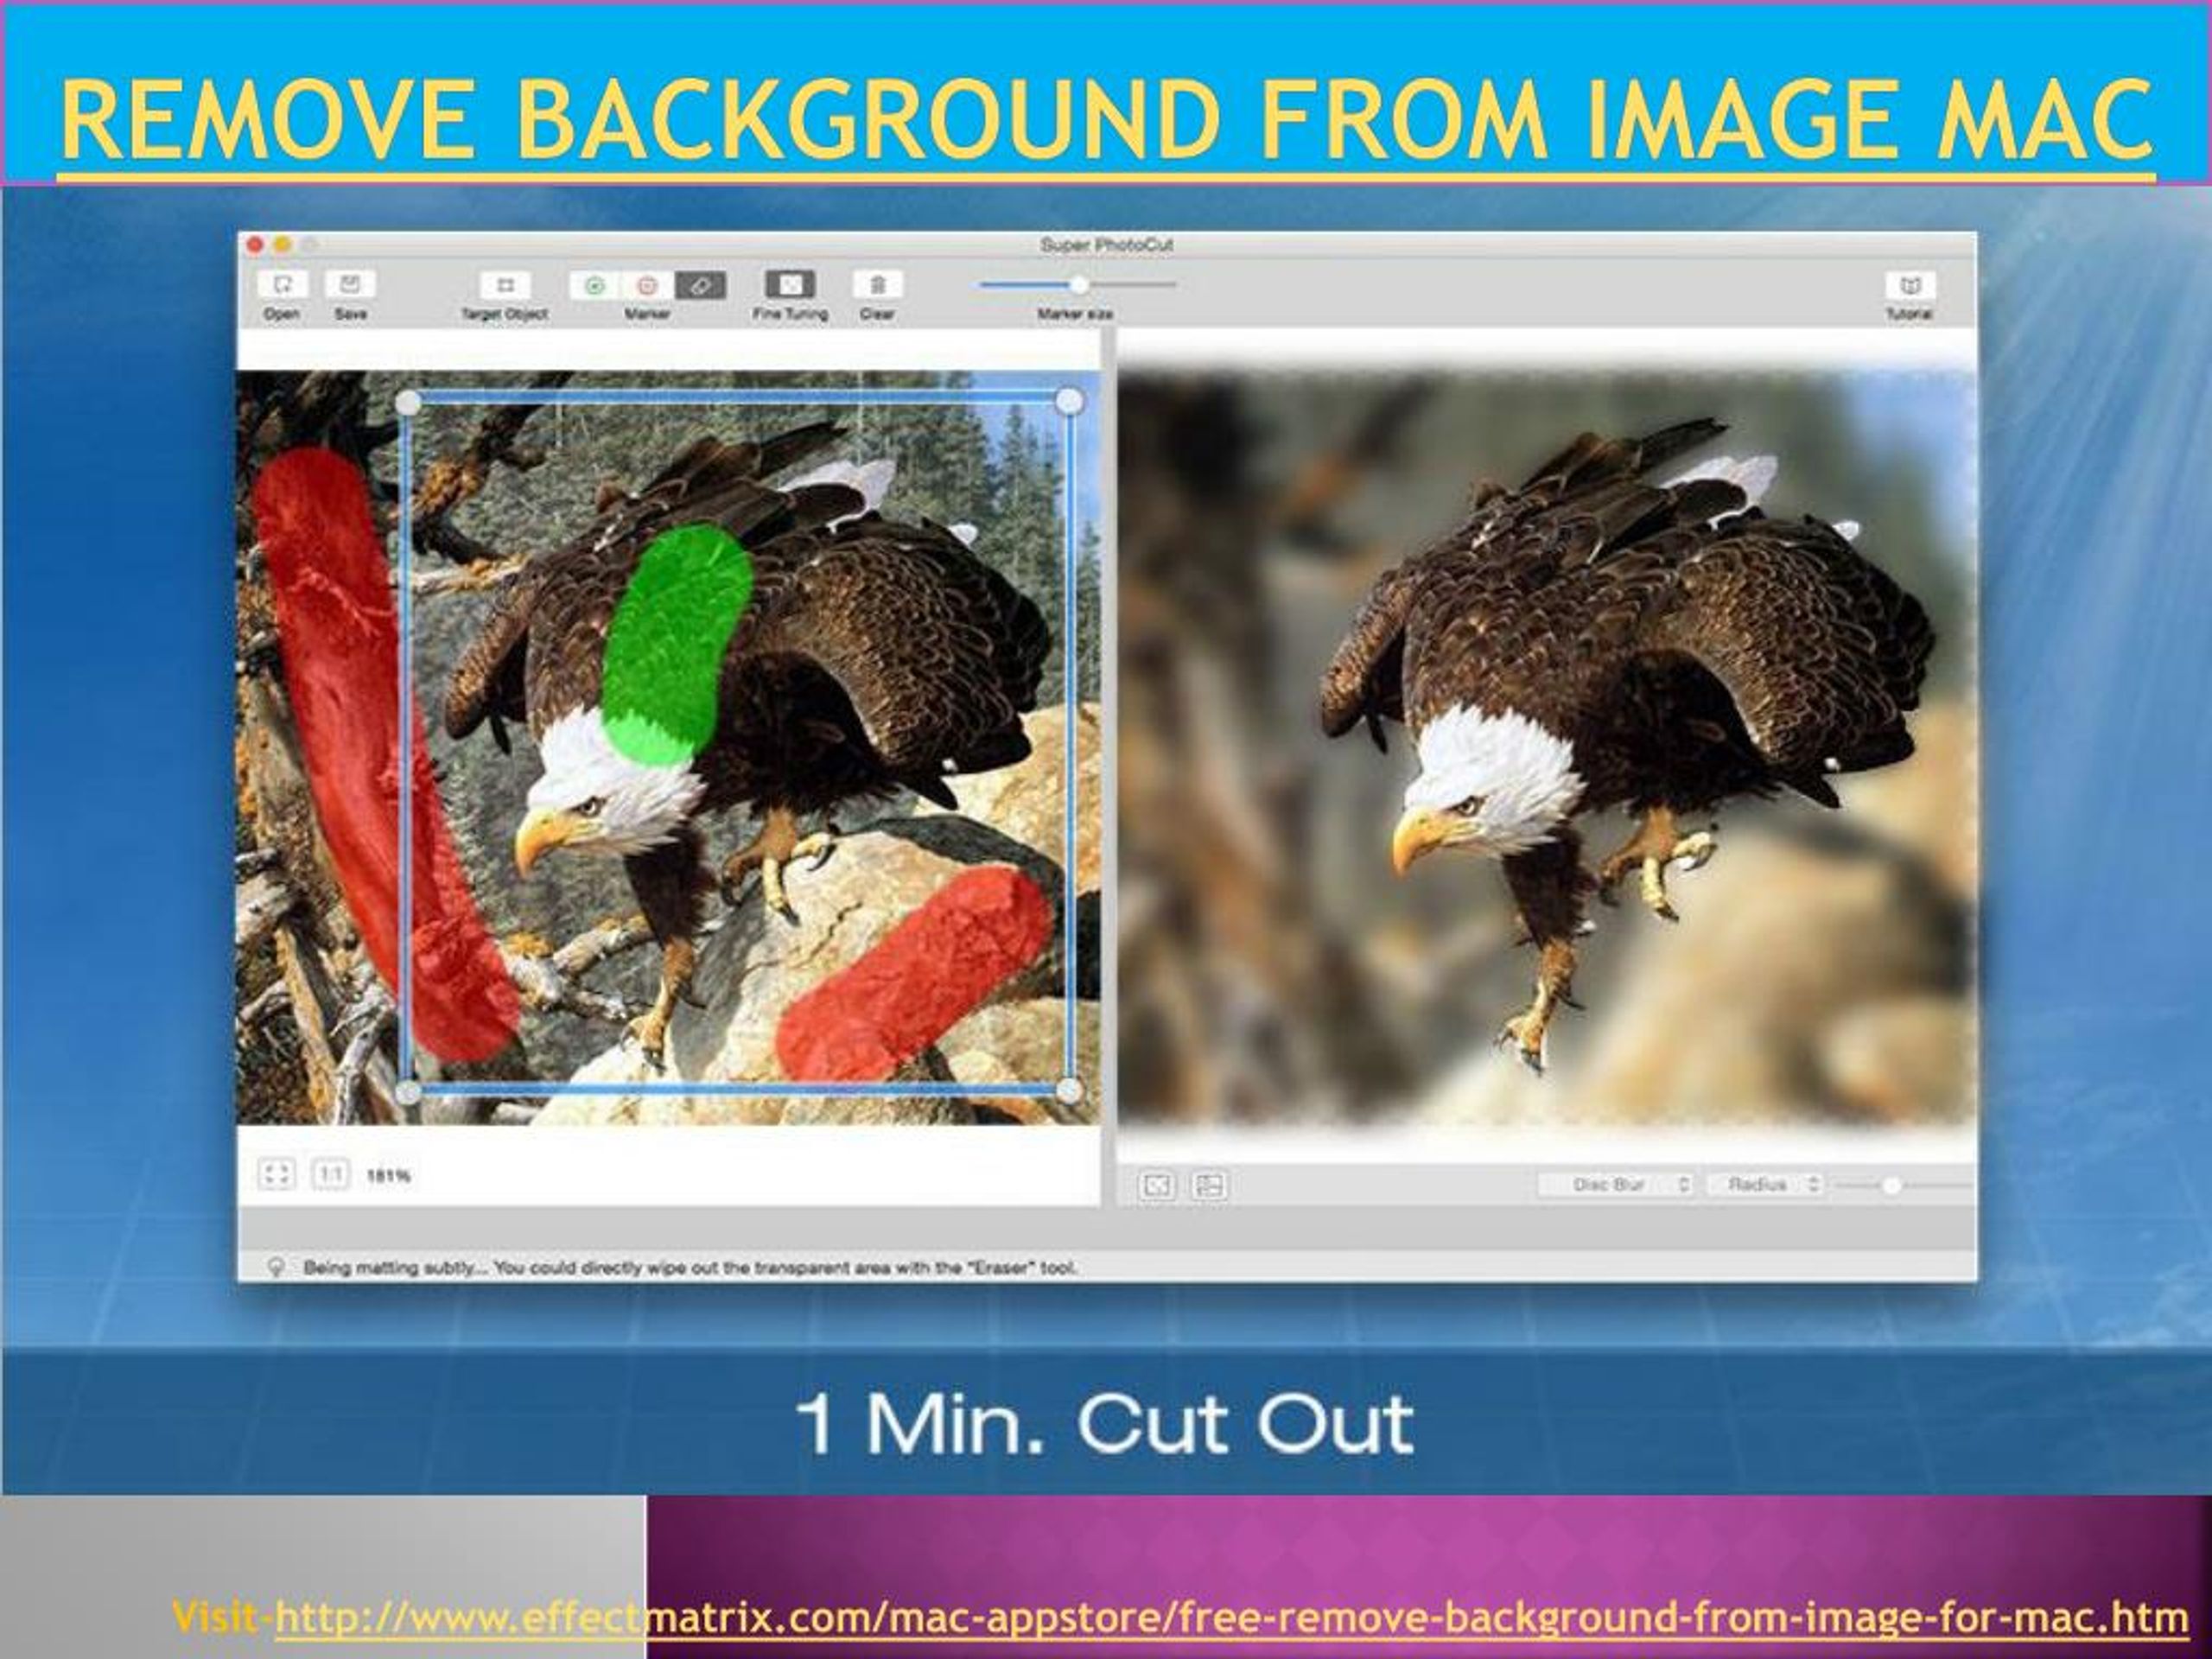Click the bottom-right selection handle

coord(1069,1091)
